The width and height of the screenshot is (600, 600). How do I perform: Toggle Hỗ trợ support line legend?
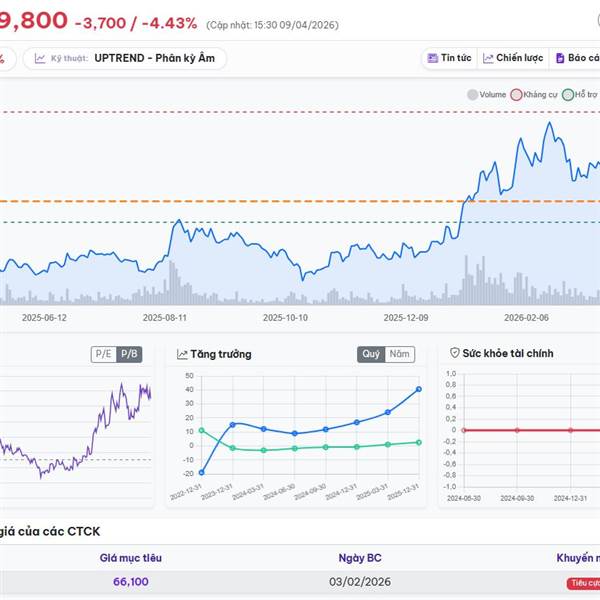568,95
